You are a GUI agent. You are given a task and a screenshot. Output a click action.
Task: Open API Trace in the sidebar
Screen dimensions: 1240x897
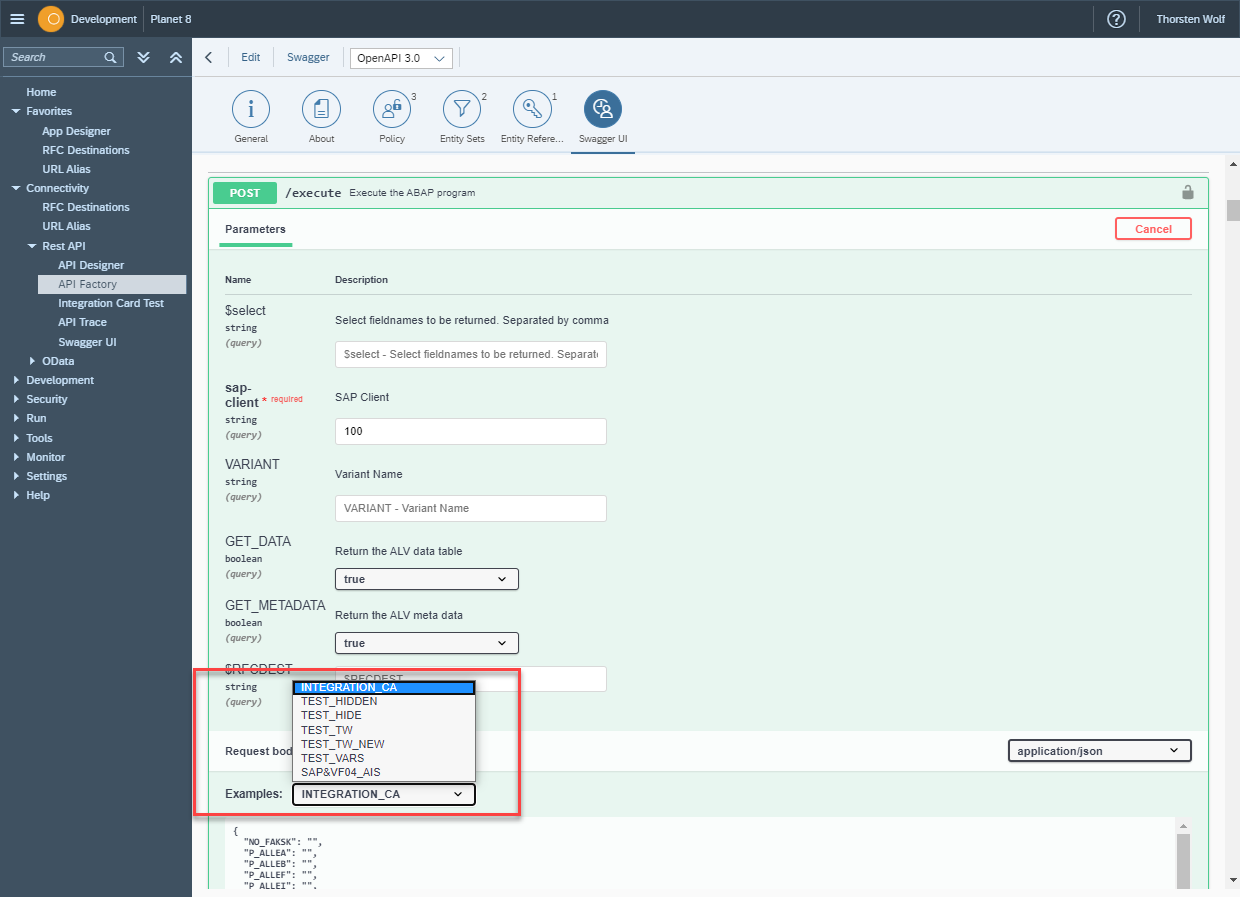coord(82,322)
